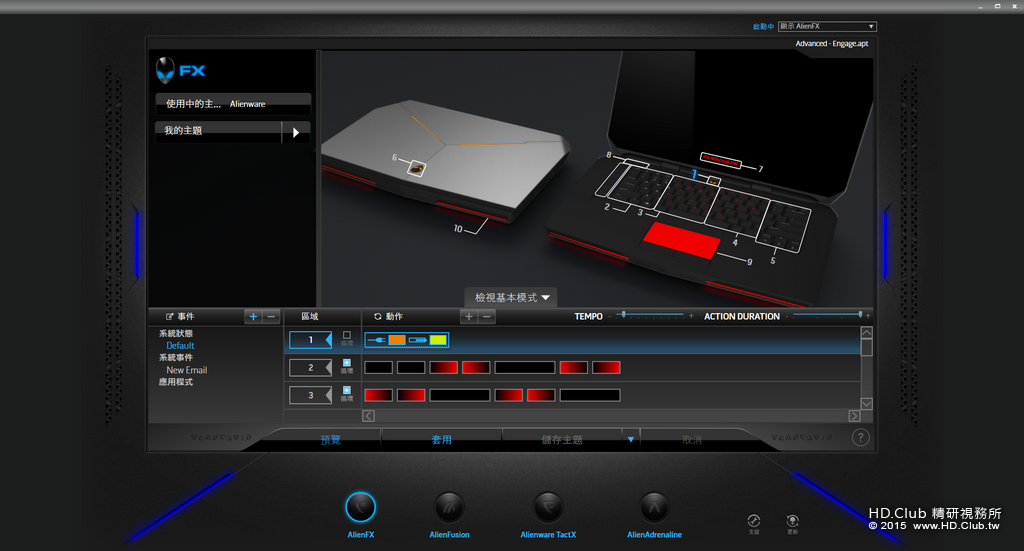1024x551 pixels.
Task: Select the alien head zone 6 on lid
Action: tap(417, 168)
